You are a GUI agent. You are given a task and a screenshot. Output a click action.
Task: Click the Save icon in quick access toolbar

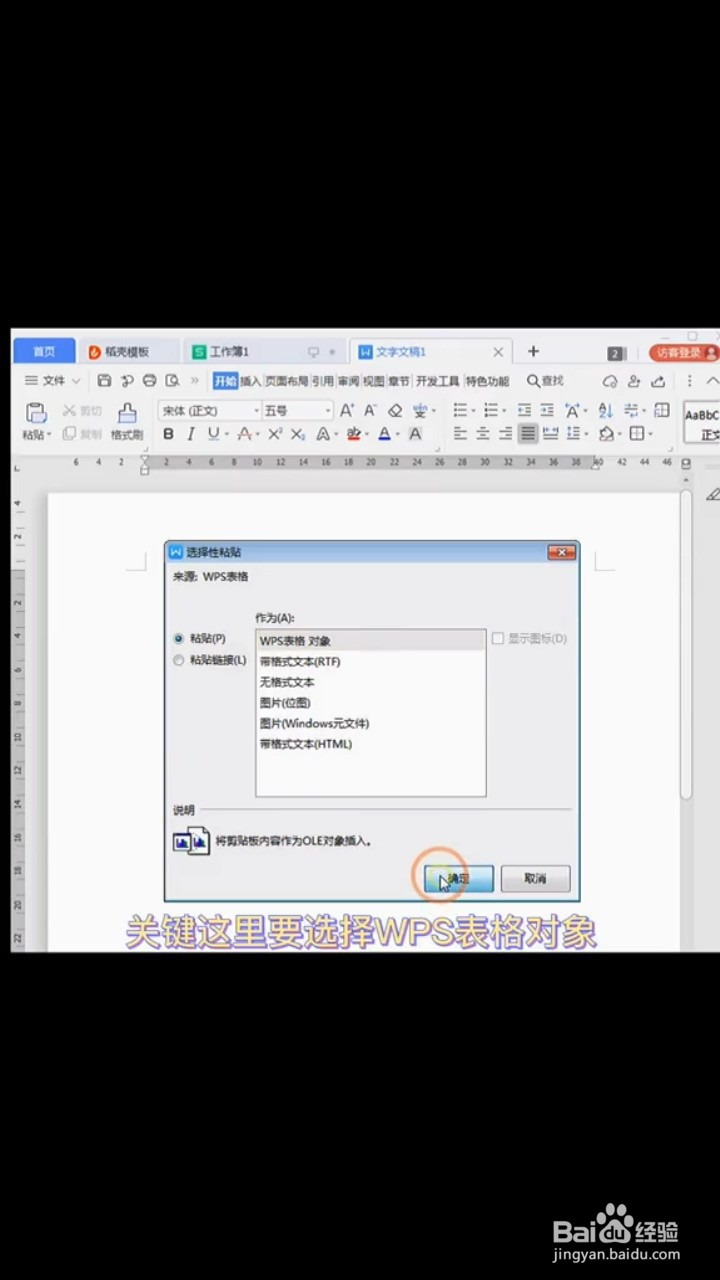105,381
